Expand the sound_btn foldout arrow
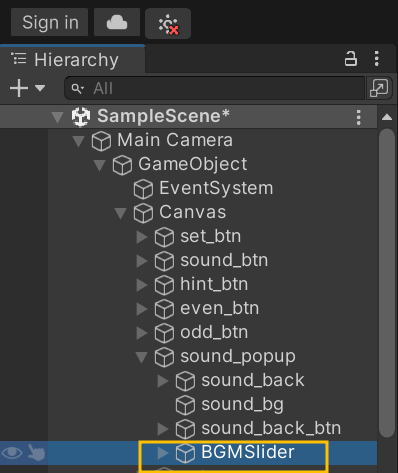 point(142,261)
